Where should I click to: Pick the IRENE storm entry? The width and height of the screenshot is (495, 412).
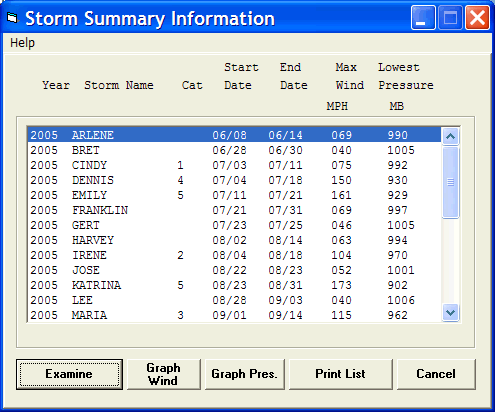[234, 255]
